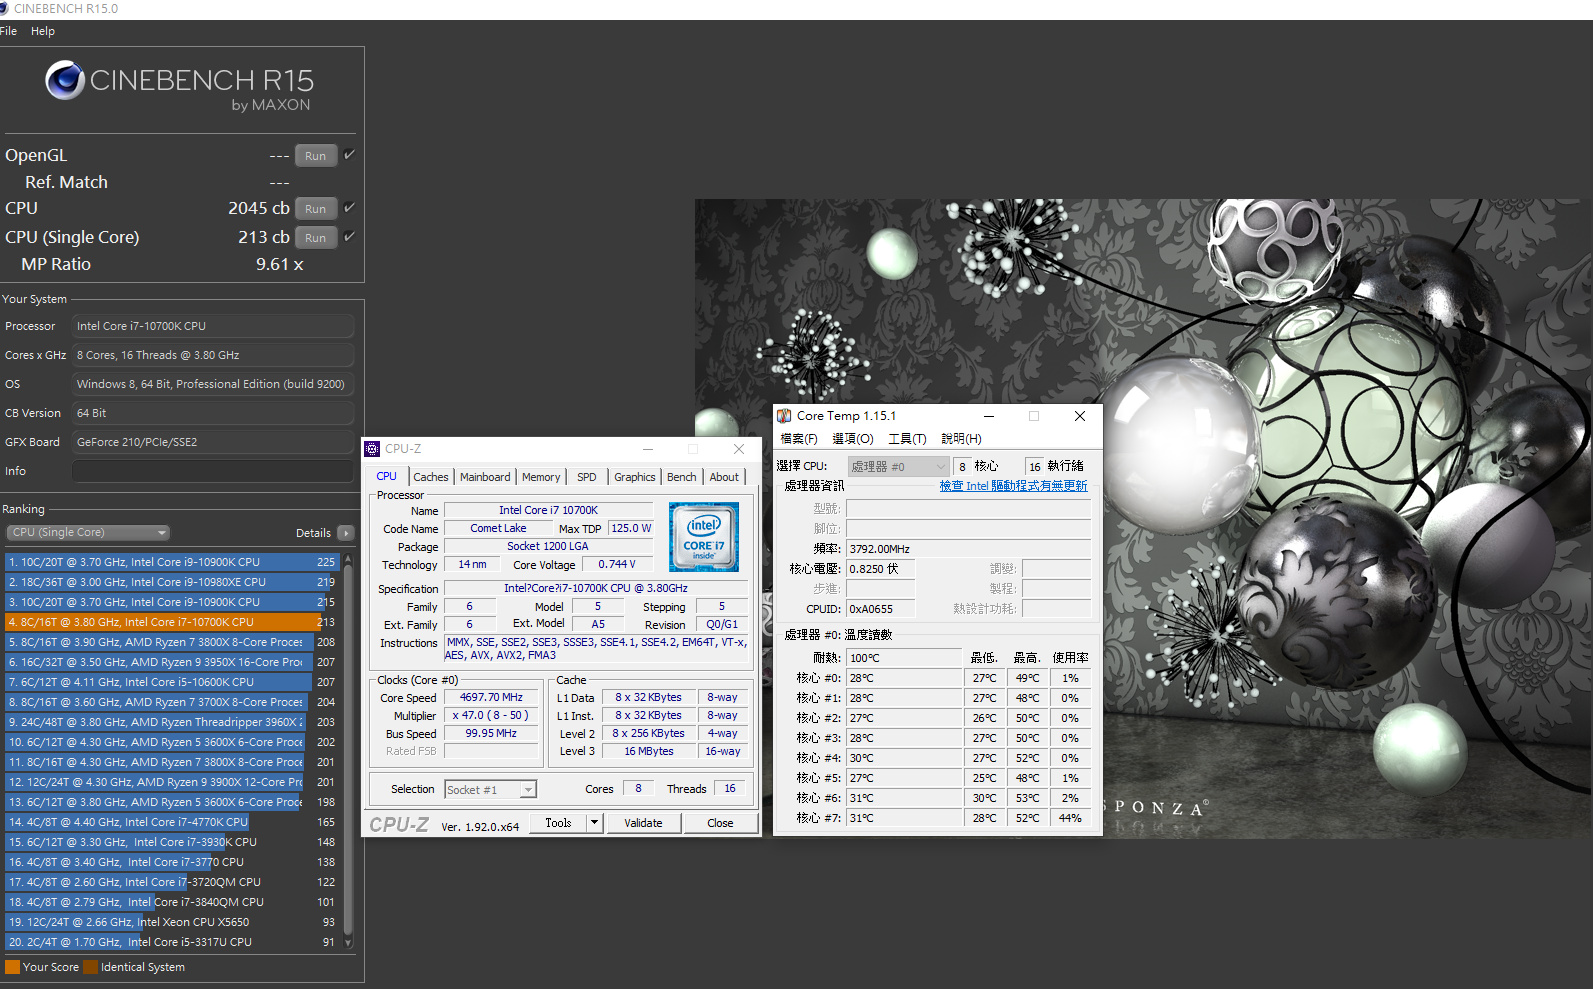Select ranking row 5 Ryzen 7 3800X
The width and height of the screenshot is (1593, 989).
click(172, 642)
